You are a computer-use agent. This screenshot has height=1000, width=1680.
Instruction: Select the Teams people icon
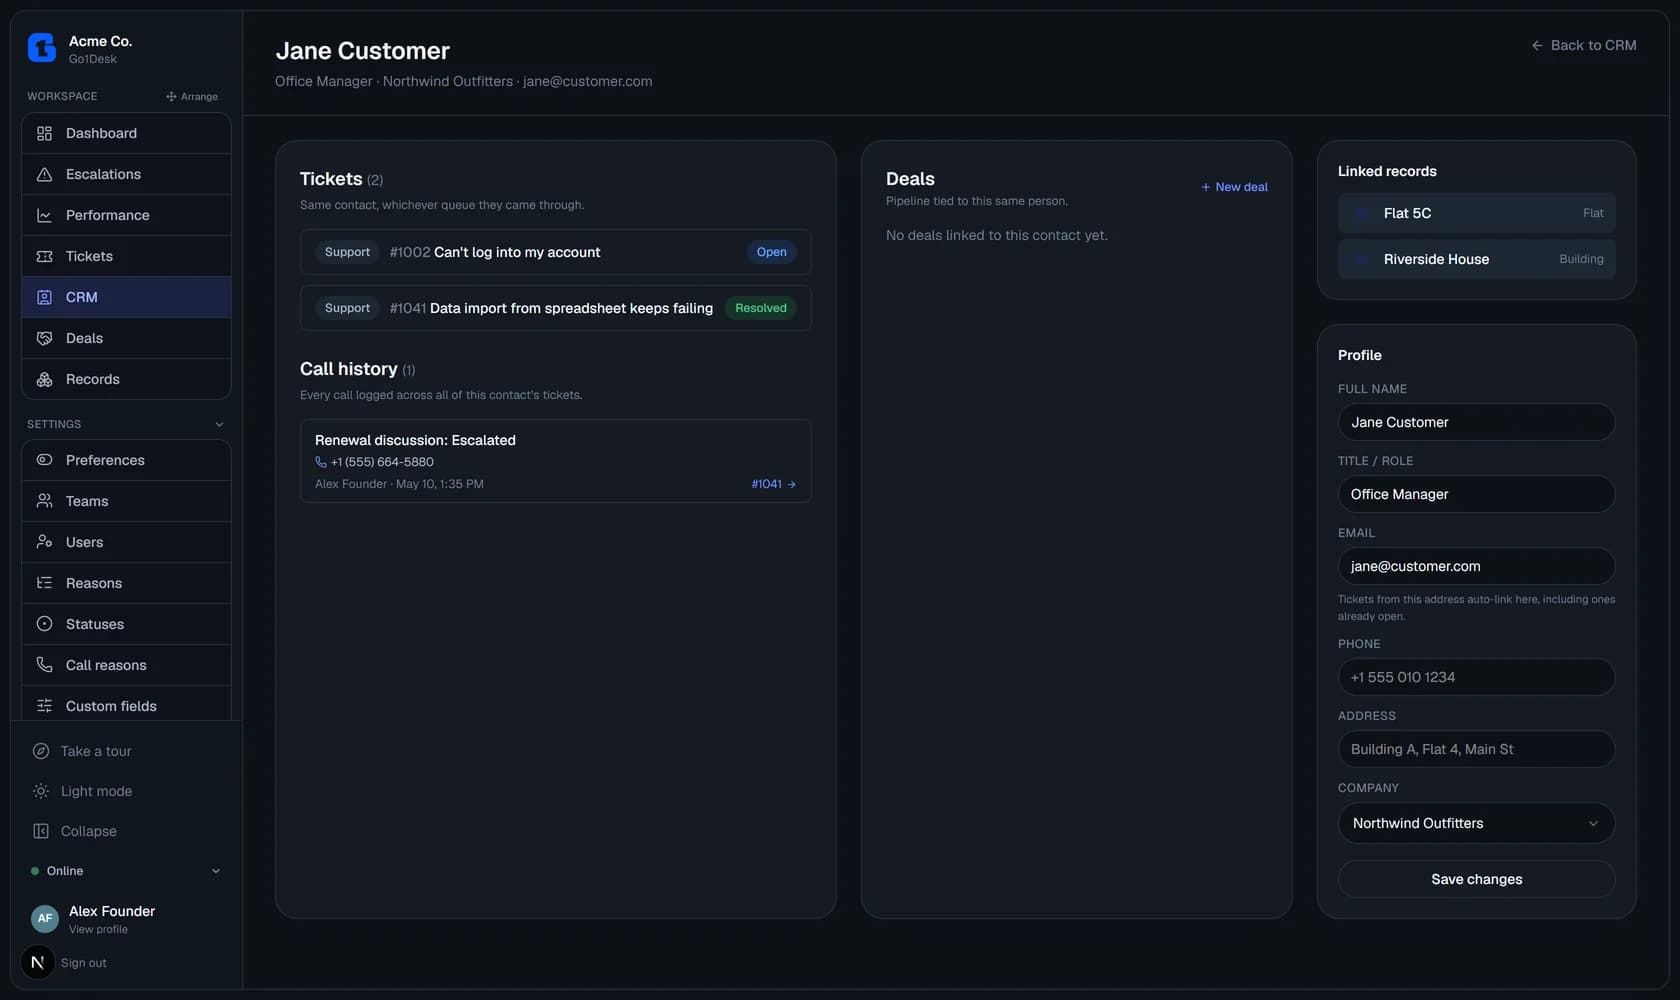click(44, 501)
